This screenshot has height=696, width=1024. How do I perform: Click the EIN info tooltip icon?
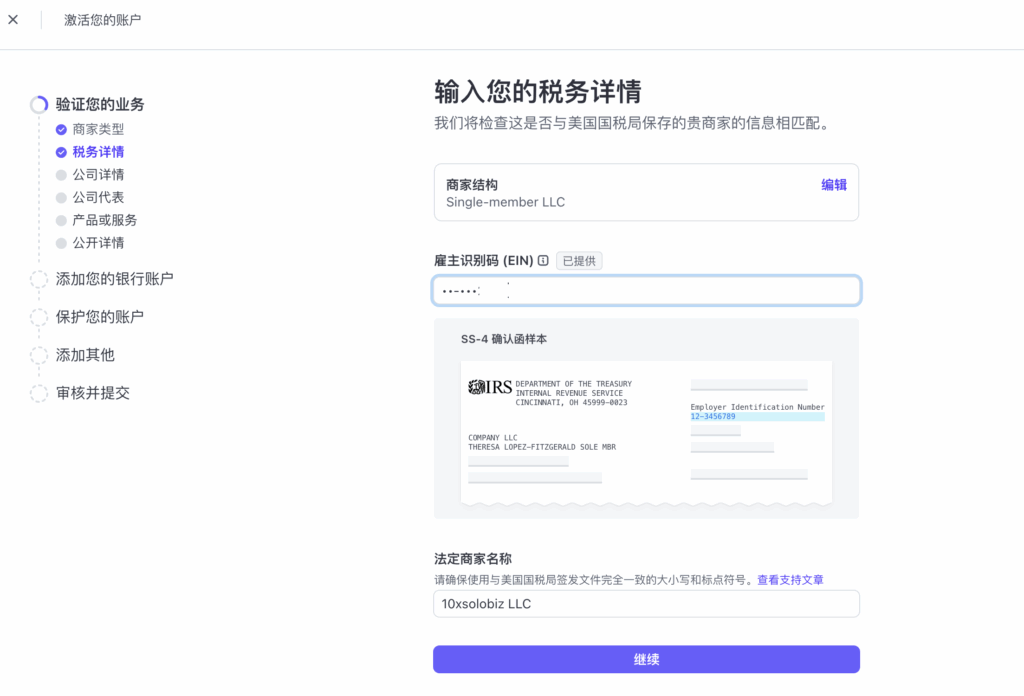coord(543,261)
